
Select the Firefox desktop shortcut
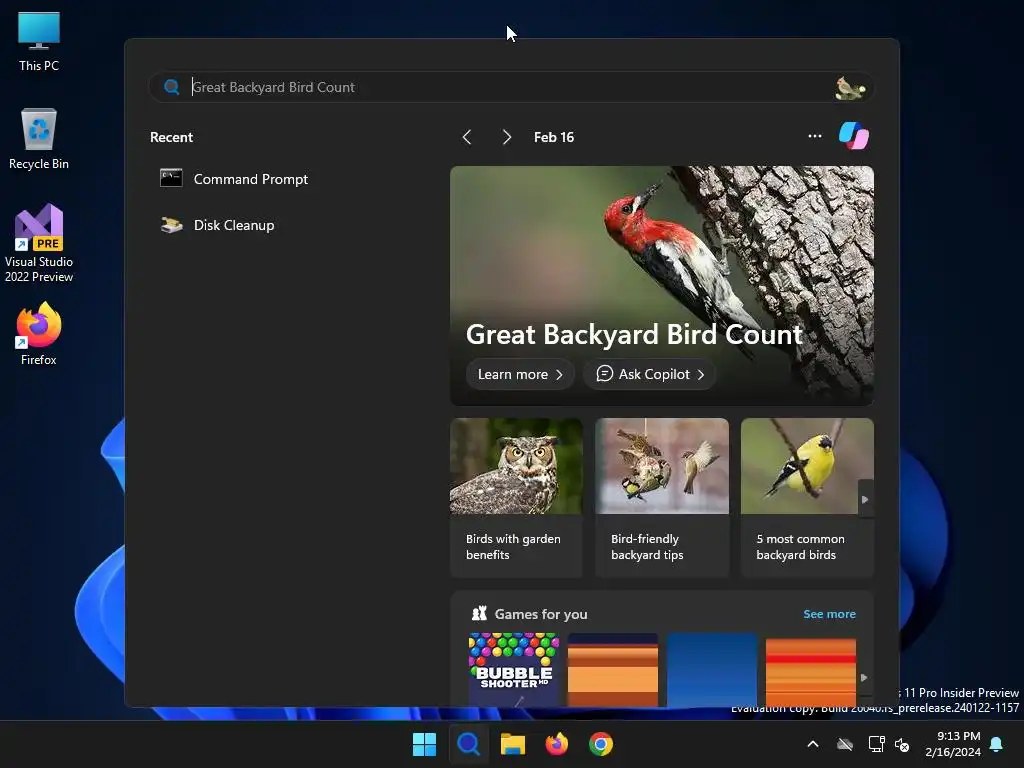coord(39,334)
